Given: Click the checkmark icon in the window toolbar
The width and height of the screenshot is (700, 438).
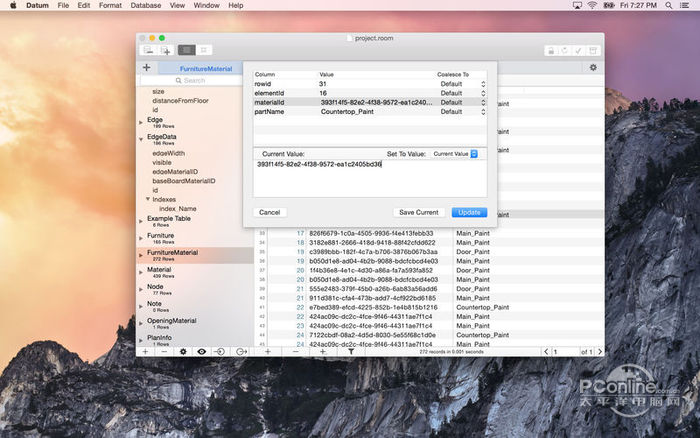Looking at the screenshot, I should [579, 49].
